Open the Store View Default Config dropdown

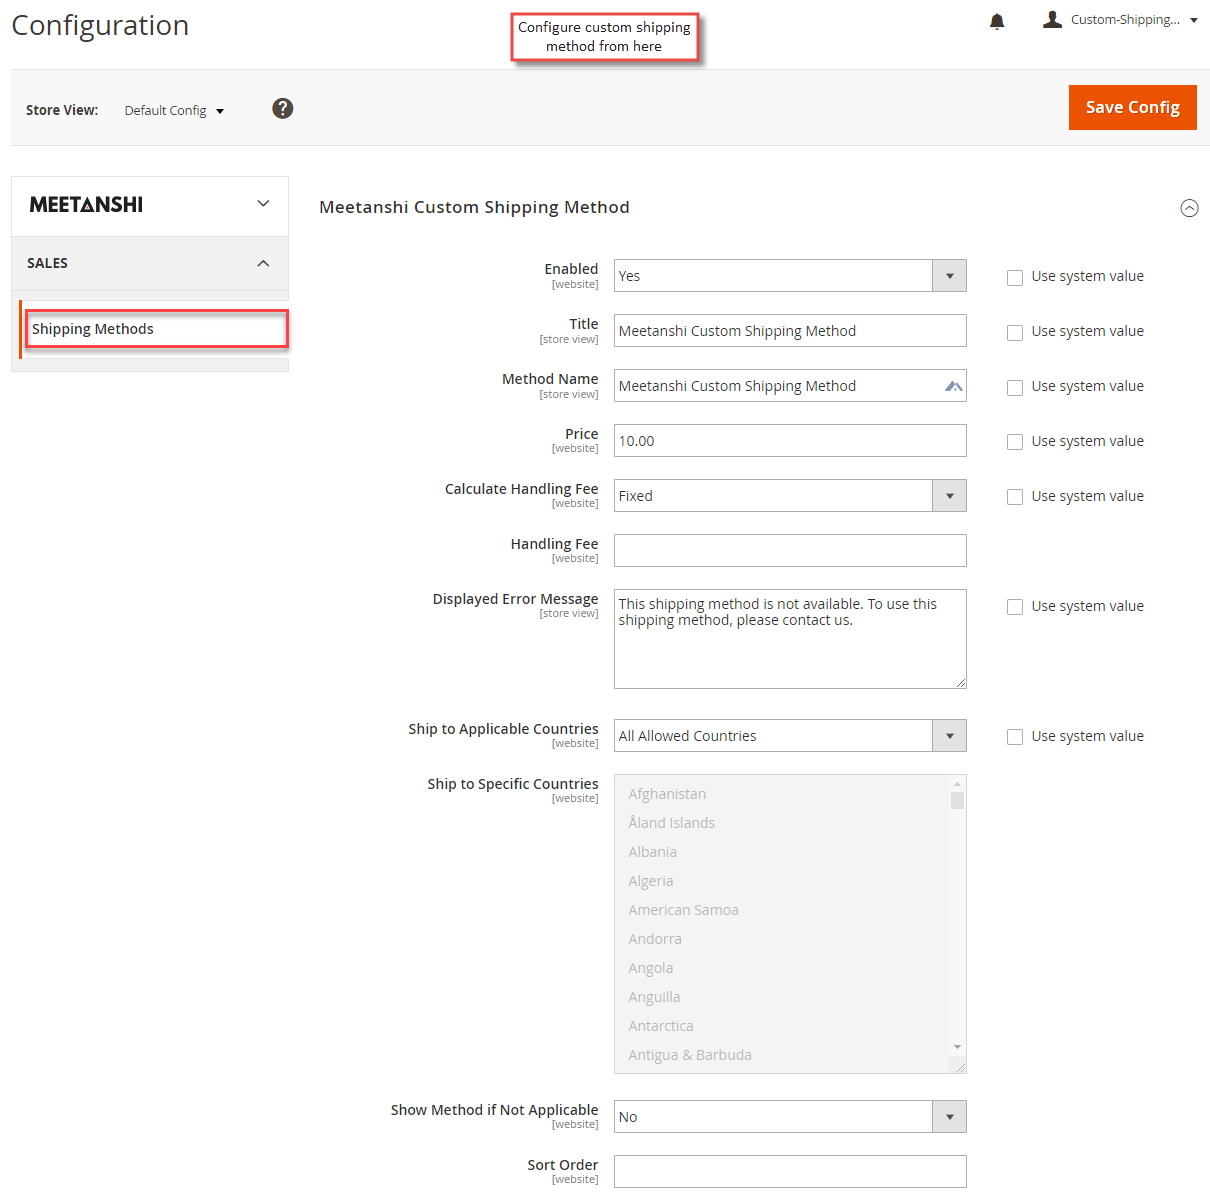(x=174, y=110)
